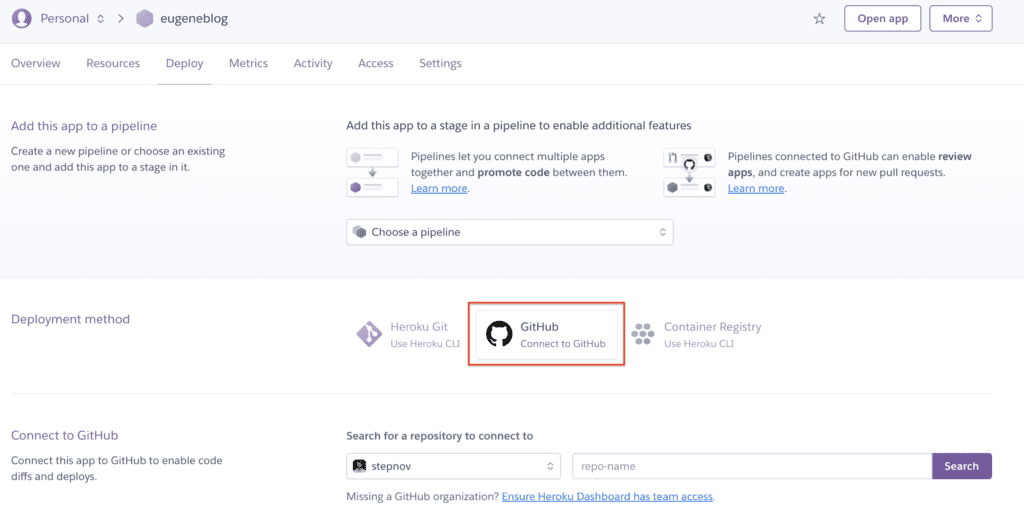The image size is (1024, 523).
Task: Click the Connect to GitHub section heading
Action: pos(64,435)
